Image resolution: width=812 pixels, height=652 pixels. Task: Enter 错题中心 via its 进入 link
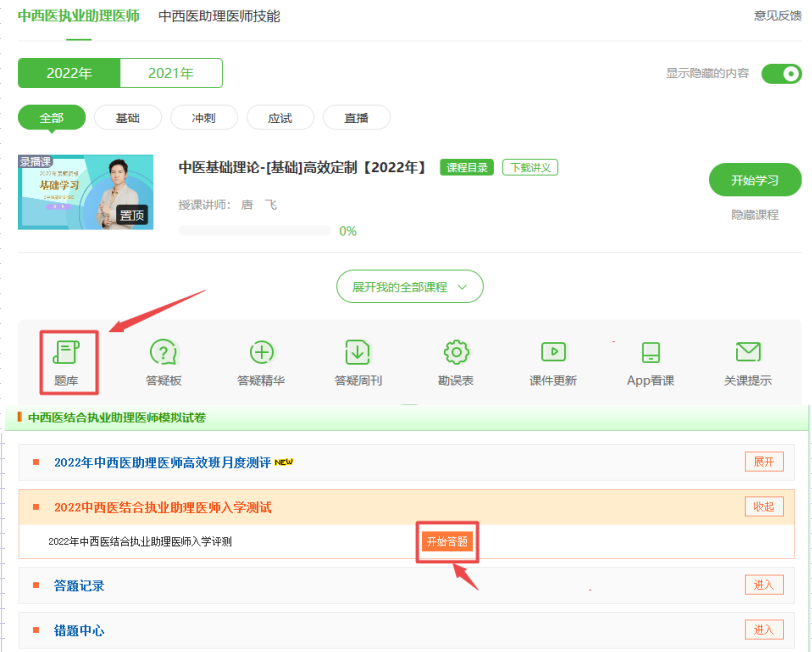coord(764,629)
